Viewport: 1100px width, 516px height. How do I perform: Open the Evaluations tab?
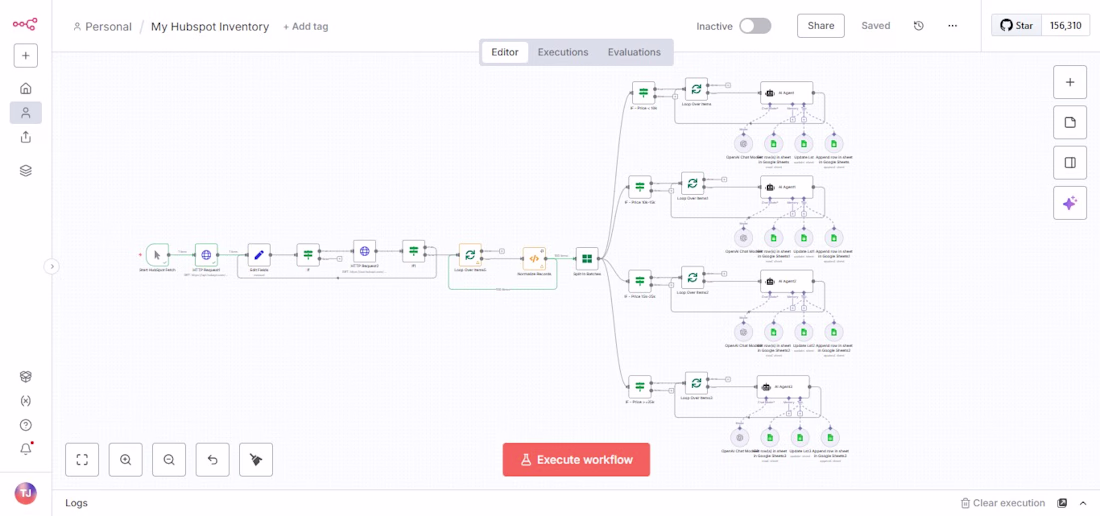point(634,52)
